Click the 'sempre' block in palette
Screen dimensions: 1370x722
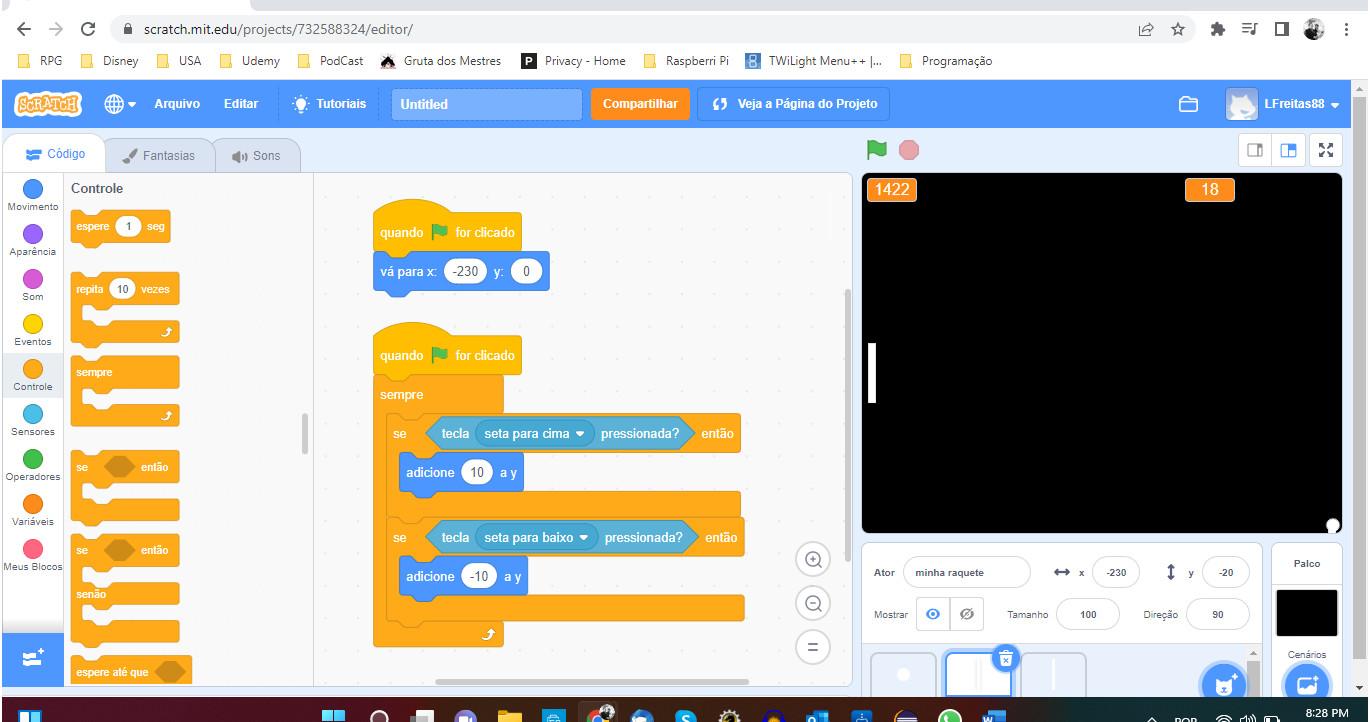point(125,391)
